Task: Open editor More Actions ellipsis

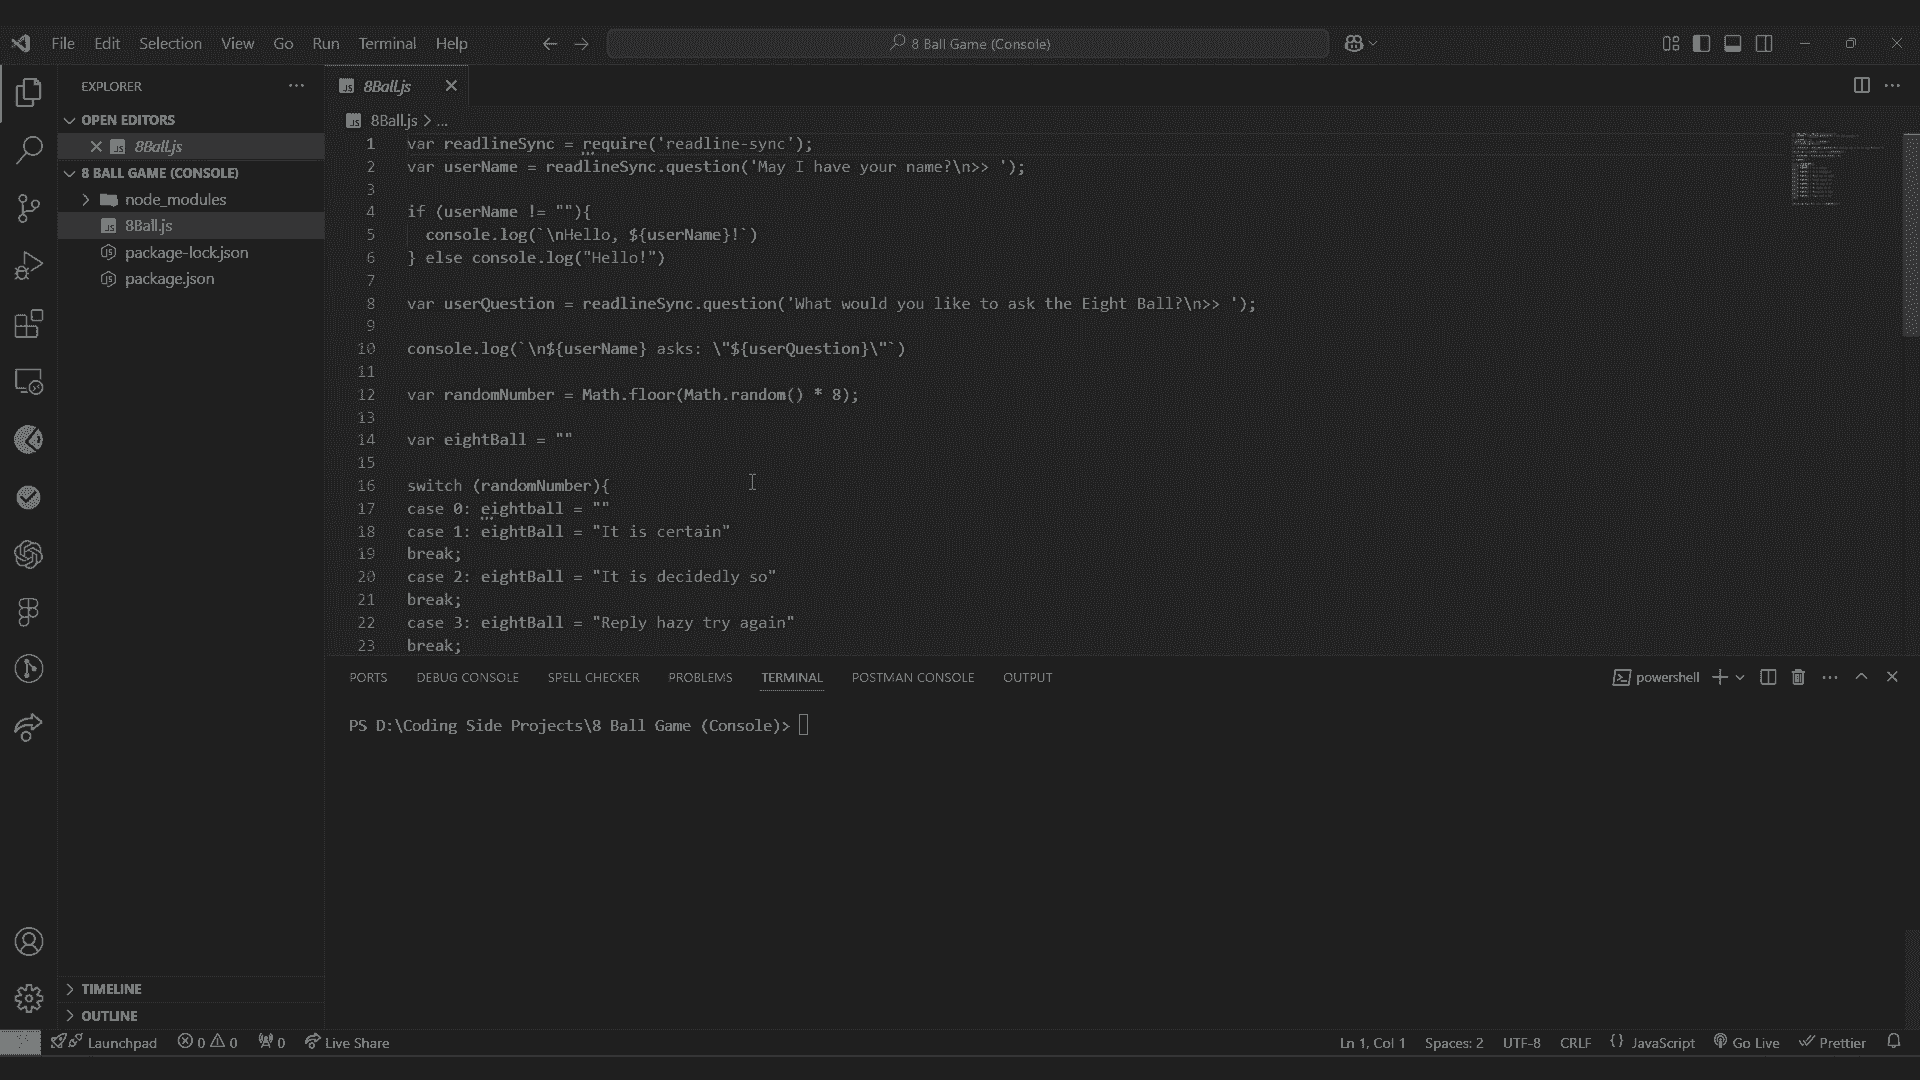Action: pyautogui.click(x=1892, y=86)
